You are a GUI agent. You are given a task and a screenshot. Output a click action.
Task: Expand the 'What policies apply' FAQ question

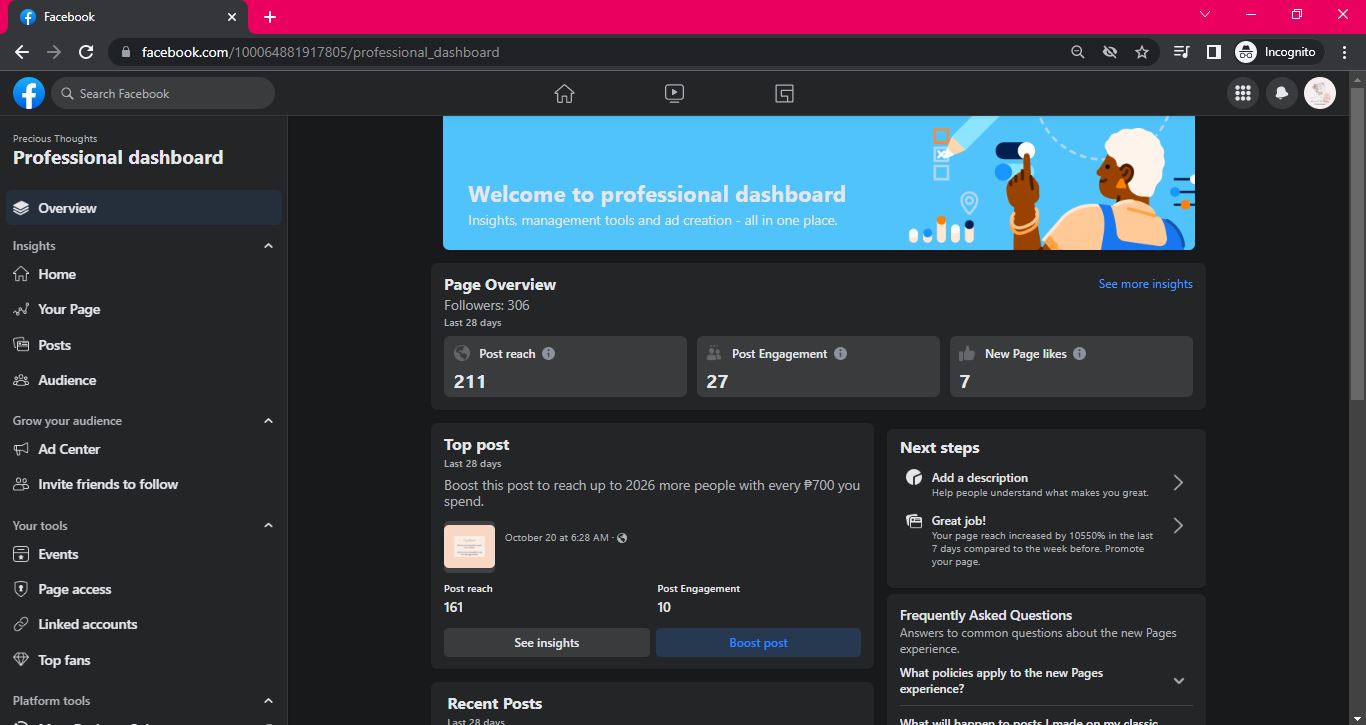[1179, 681]
